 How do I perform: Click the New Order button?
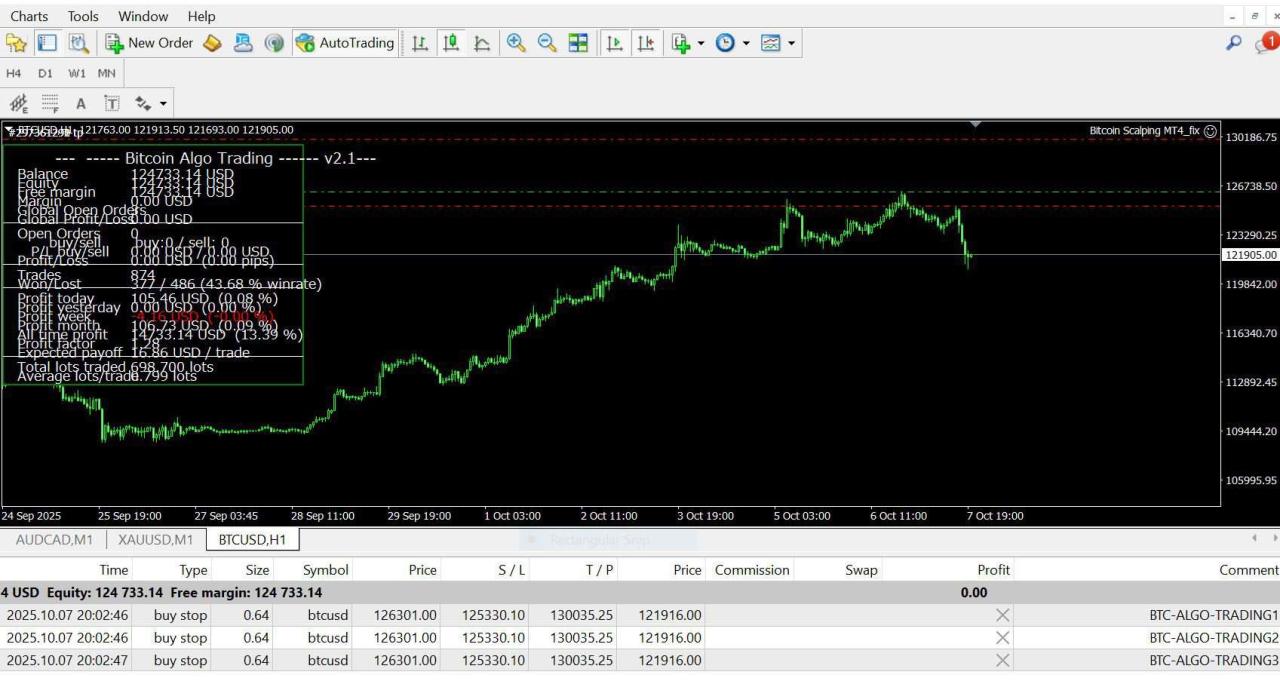(x=149, y=43)
